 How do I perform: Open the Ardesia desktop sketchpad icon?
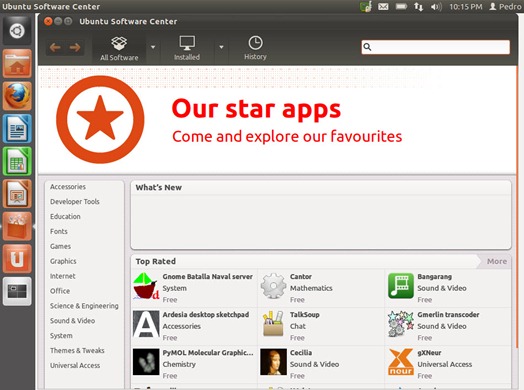pyautogui.click(x=146, y=324)
